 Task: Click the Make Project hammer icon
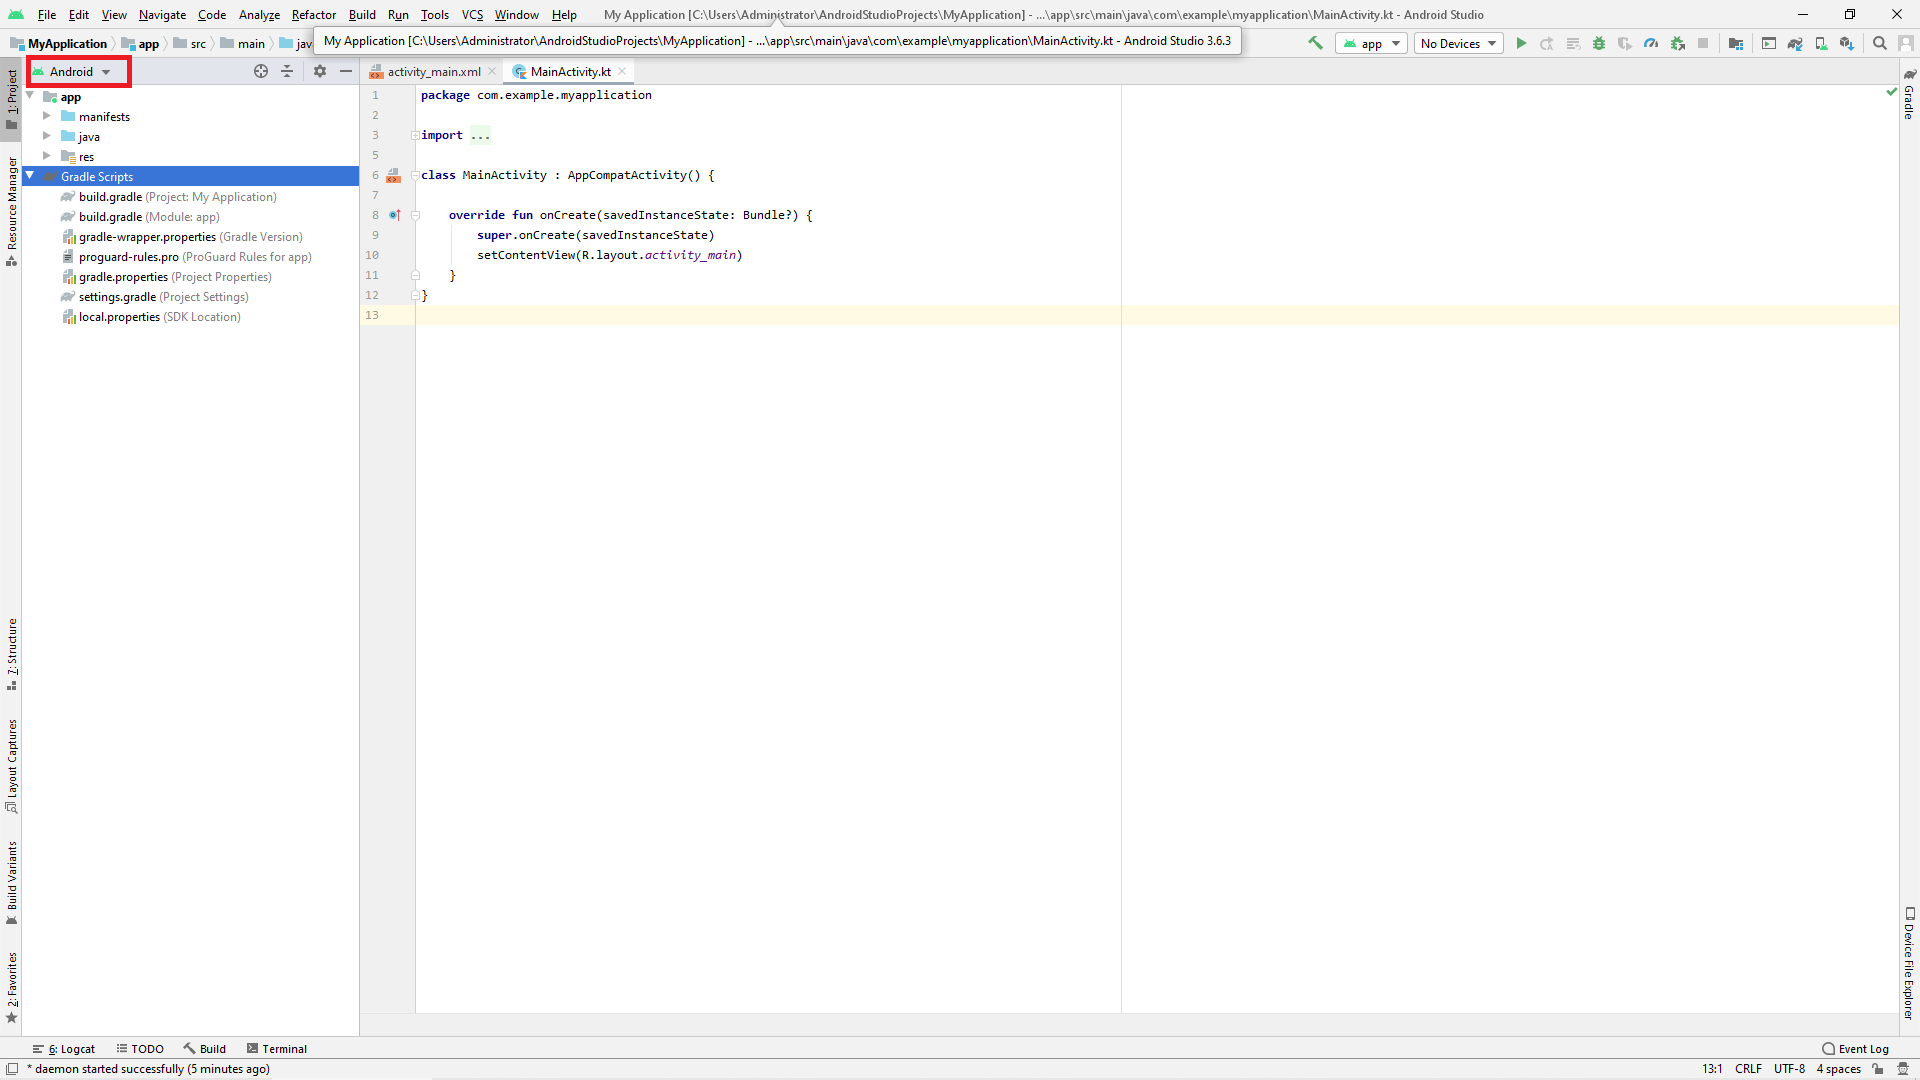click(1315, 43)
